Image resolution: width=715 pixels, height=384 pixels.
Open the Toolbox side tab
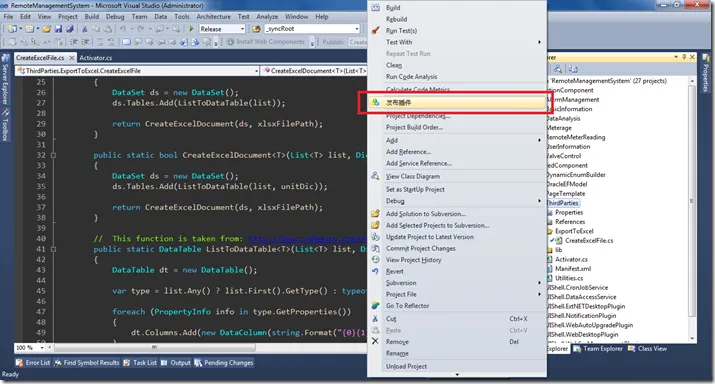[x=5, y=125]
